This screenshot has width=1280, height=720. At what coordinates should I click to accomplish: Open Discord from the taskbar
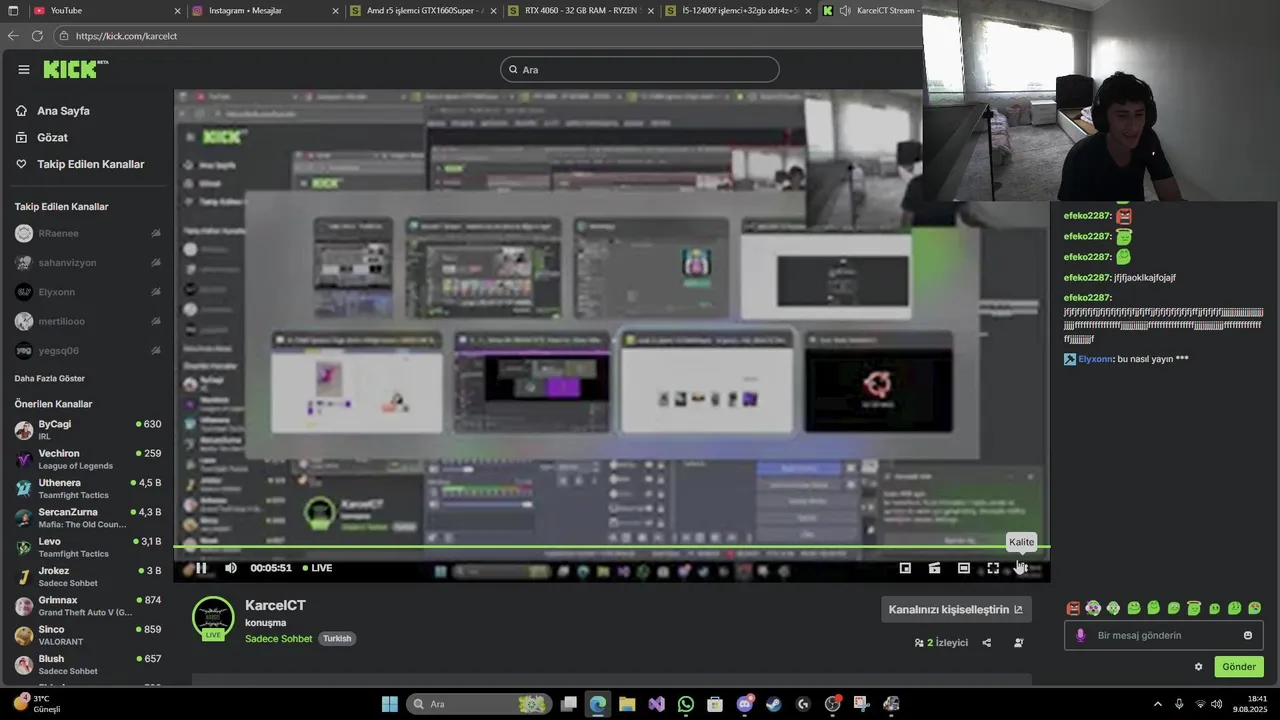pyautogui.click(x=745, y=704)
